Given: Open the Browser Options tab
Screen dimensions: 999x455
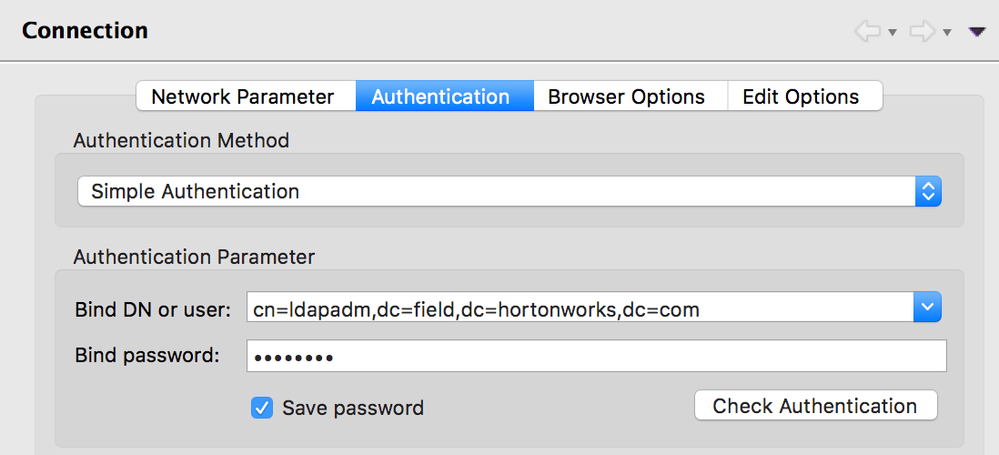Looking at the screenshot, I should pyautogui.click(x=626, y=97).
